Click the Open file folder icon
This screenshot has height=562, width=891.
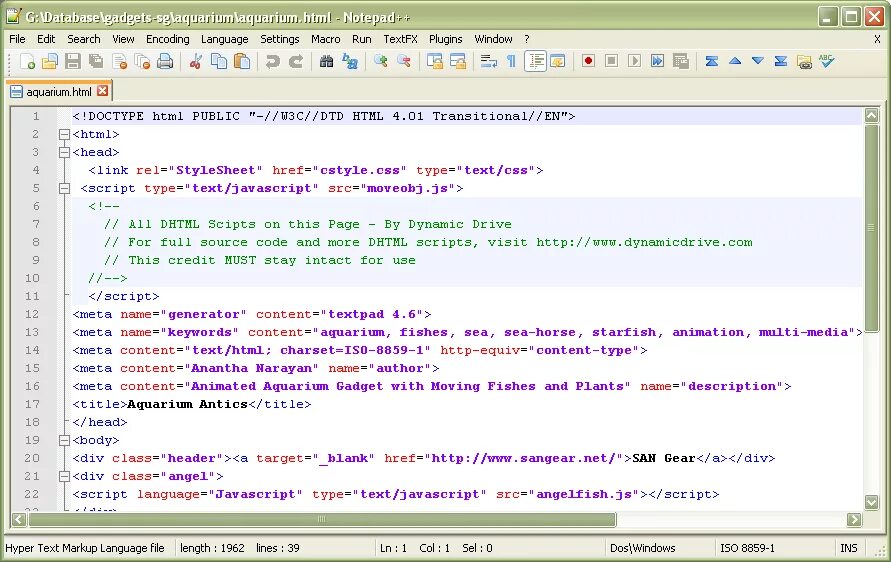tap(50, 61)
